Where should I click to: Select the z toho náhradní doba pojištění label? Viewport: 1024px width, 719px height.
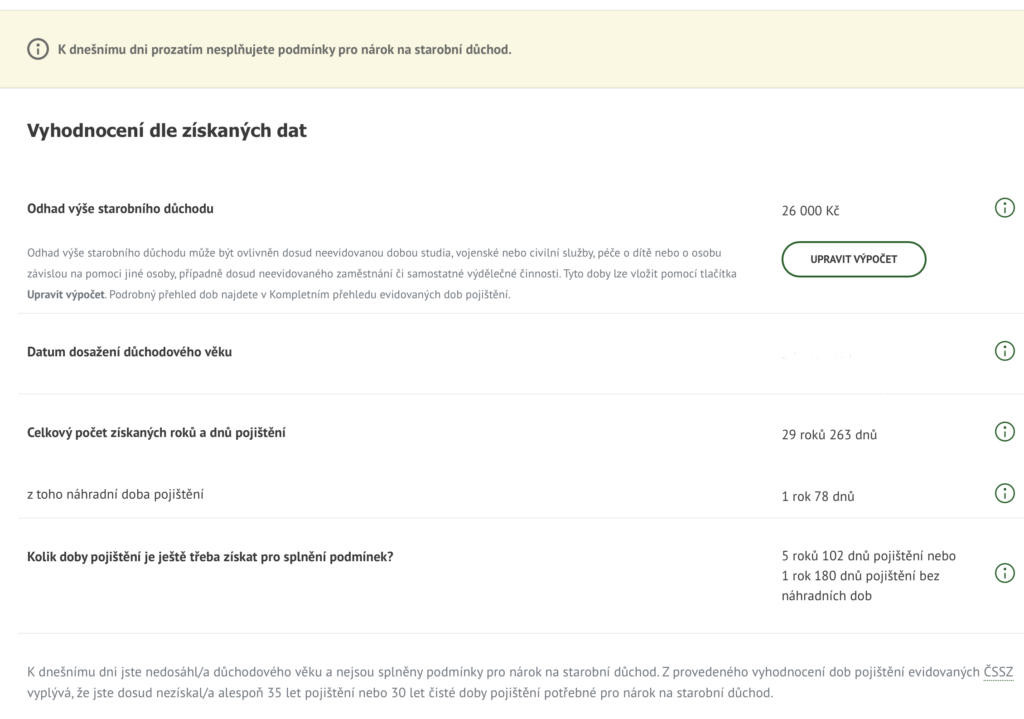pos(120,494)
